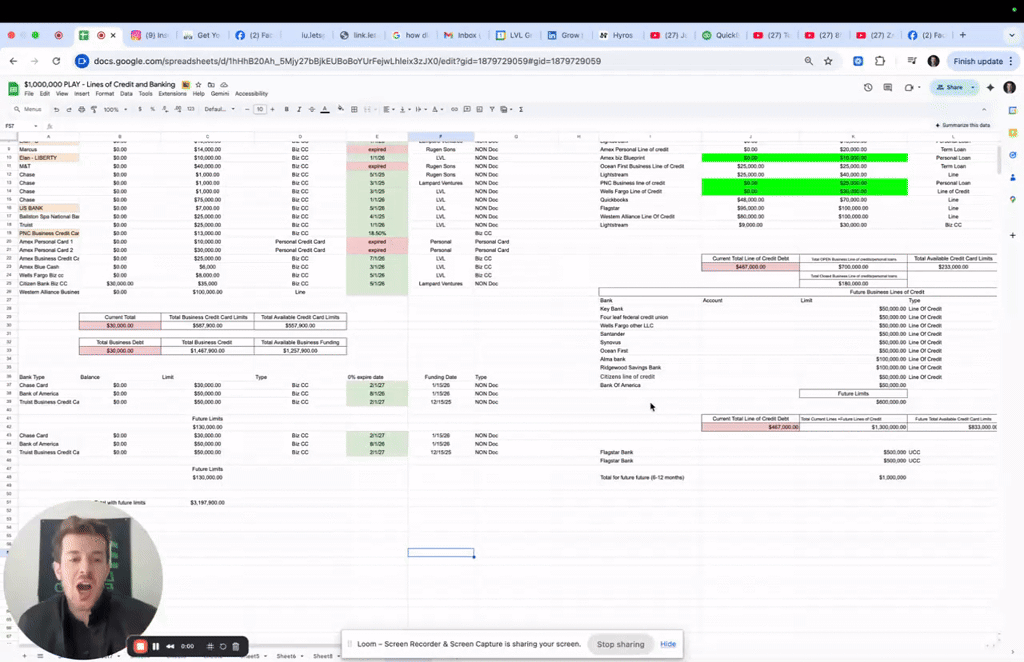1024x662 pixels.
Task: Open the Insert menu
Action: (82, 94)
